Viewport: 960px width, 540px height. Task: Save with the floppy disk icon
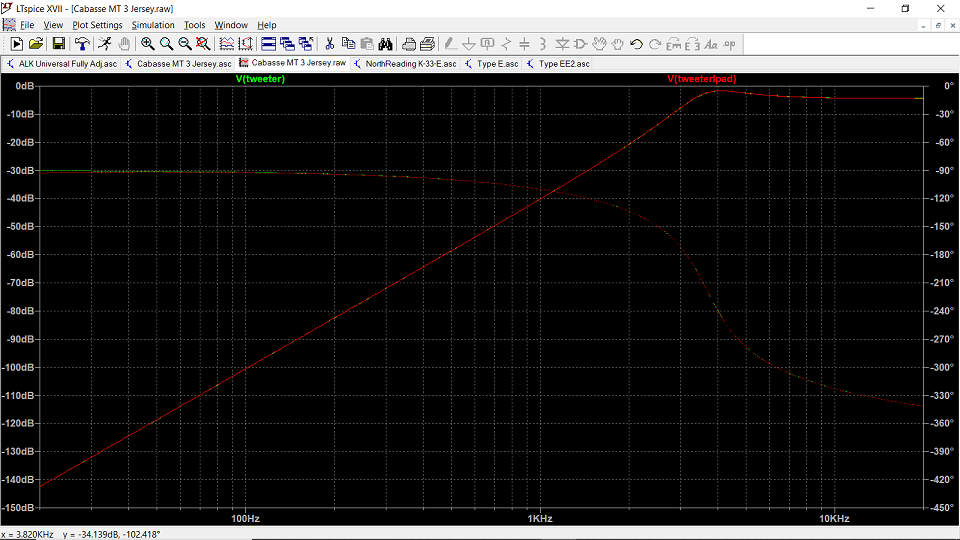tap(58, 44)
